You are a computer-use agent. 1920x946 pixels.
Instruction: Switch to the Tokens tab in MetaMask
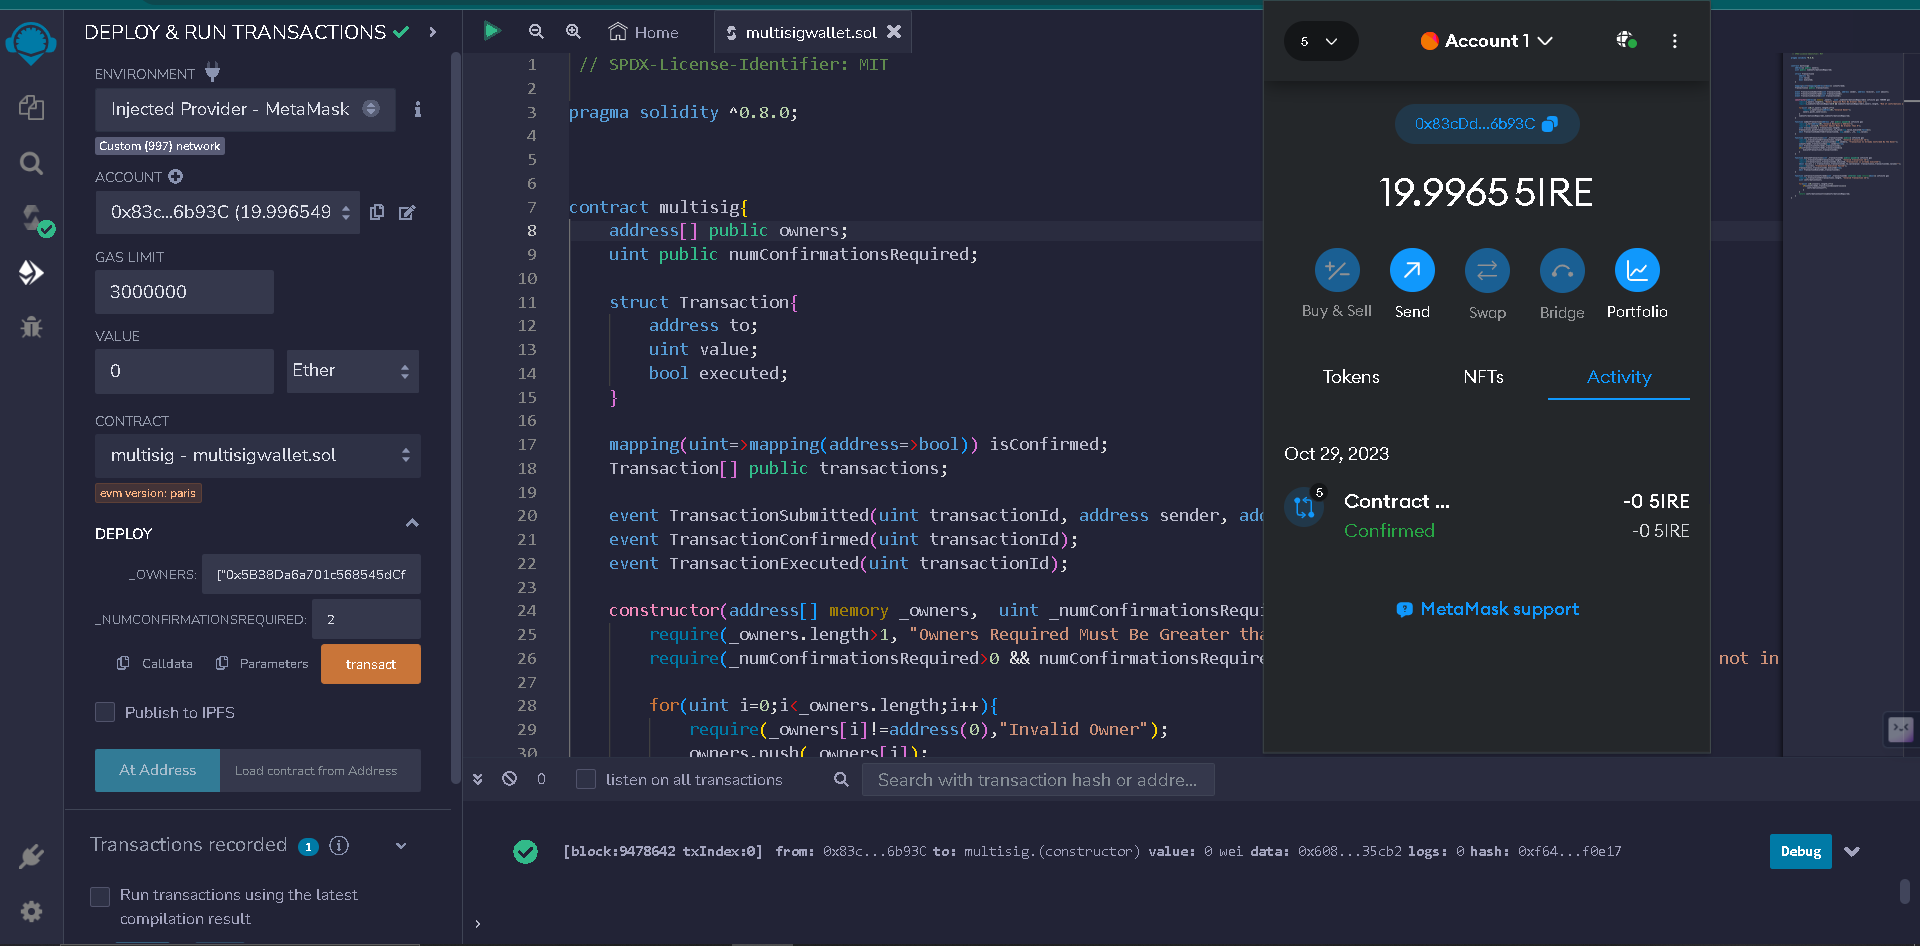(x=1351, y=377)
